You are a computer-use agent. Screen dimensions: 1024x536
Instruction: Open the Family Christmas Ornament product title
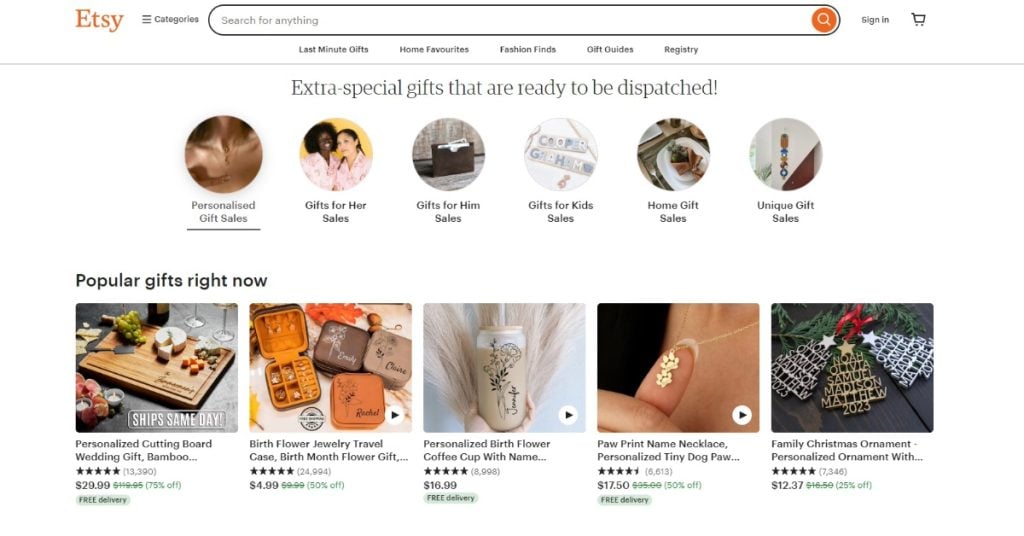click(x=841, y=450)
